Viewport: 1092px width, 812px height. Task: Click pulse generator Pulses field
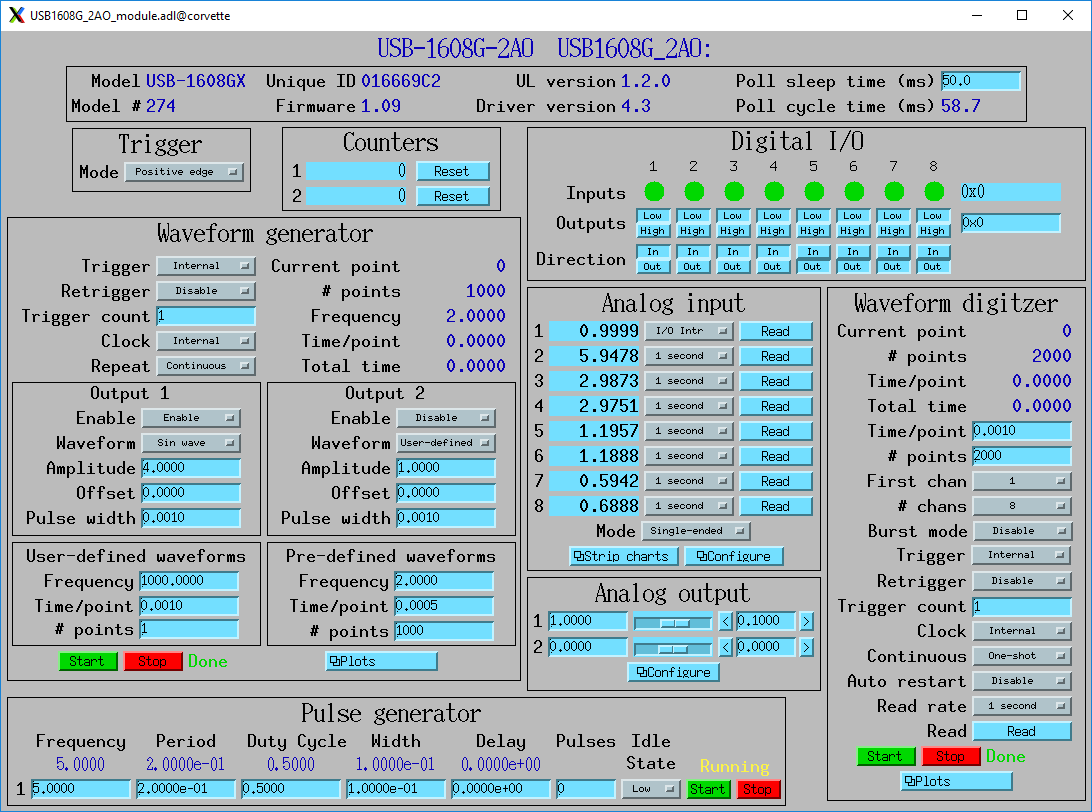click(x=586, y=789)
